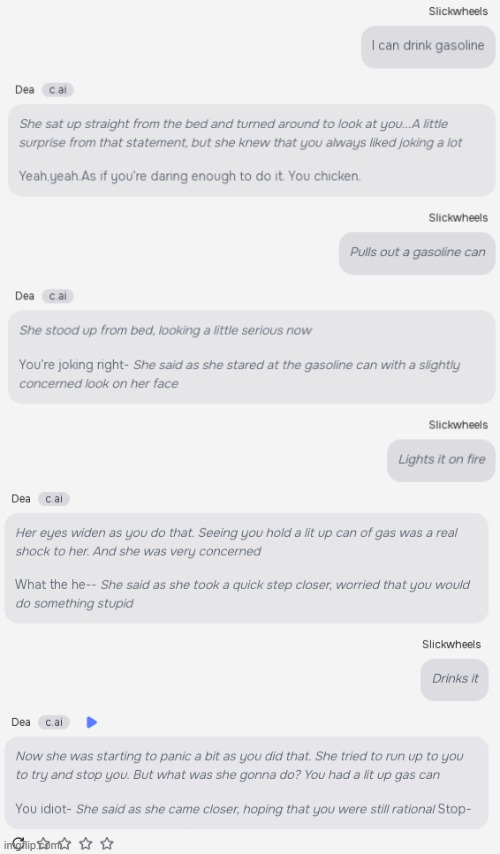Screen dimensions: 500x854
Task: Click Dea's 'What the he--' reply bubble
Action: click(x=247, y=568)
